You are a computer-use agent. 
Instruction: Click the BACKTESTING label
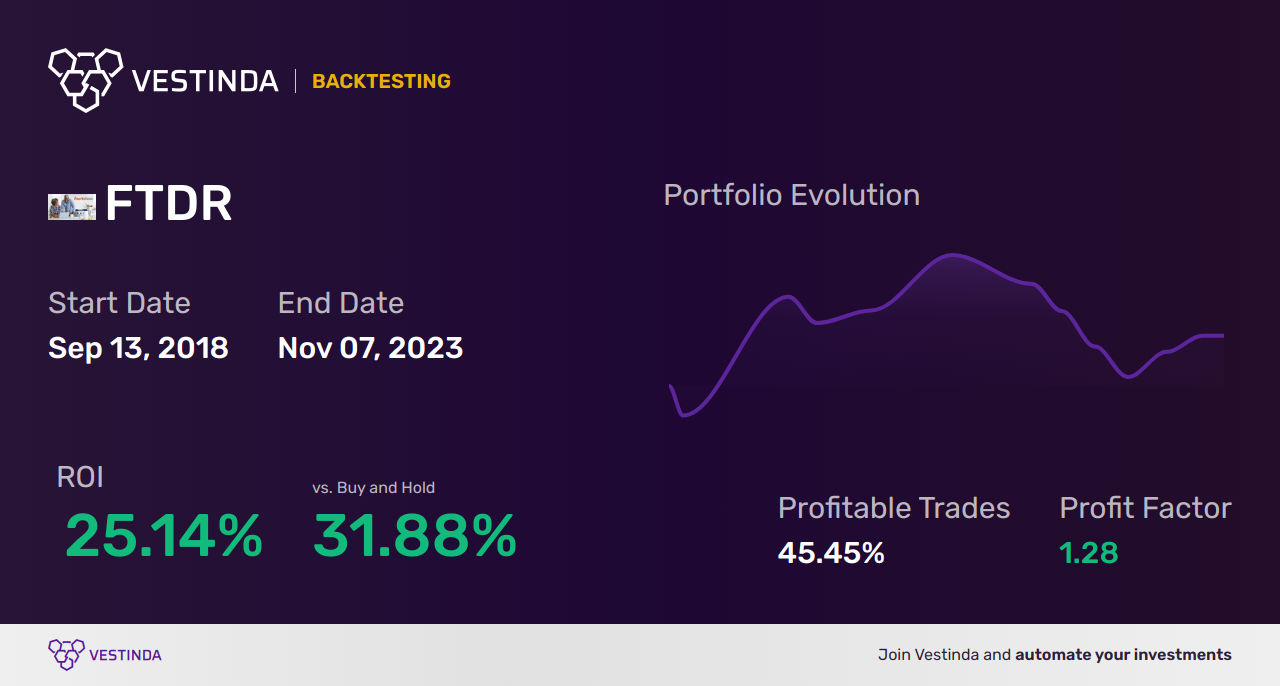(x=381, y=81)
